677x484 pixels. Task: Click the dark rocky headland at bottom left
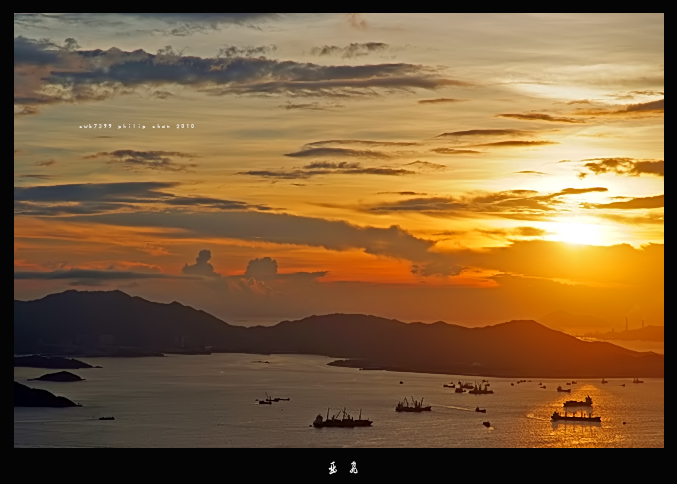click(x=38, y=397)
